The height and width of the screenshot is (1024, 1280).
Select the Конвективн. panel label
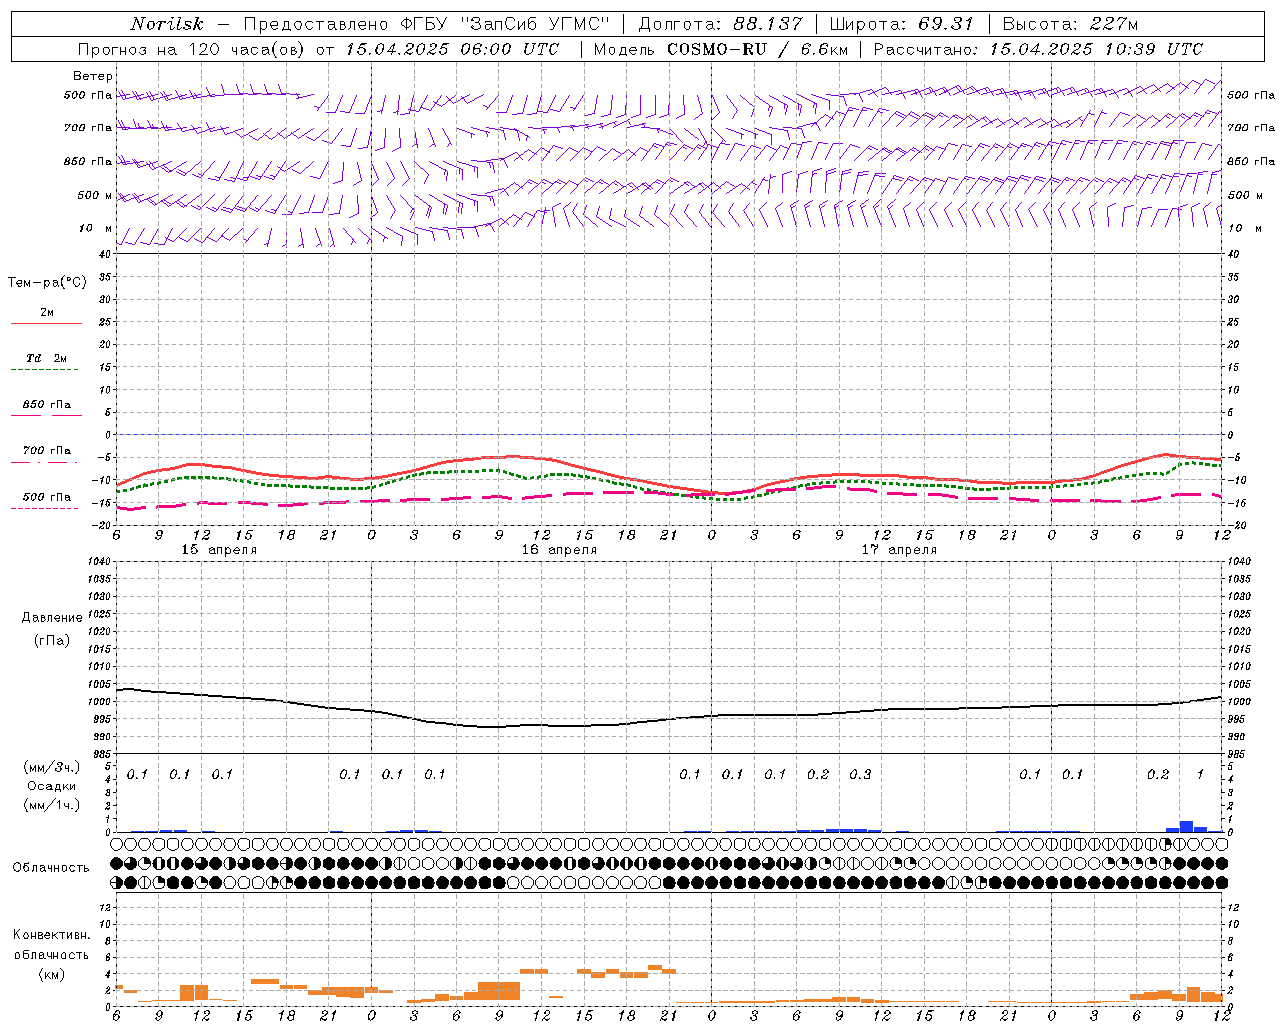coord(51,935)
